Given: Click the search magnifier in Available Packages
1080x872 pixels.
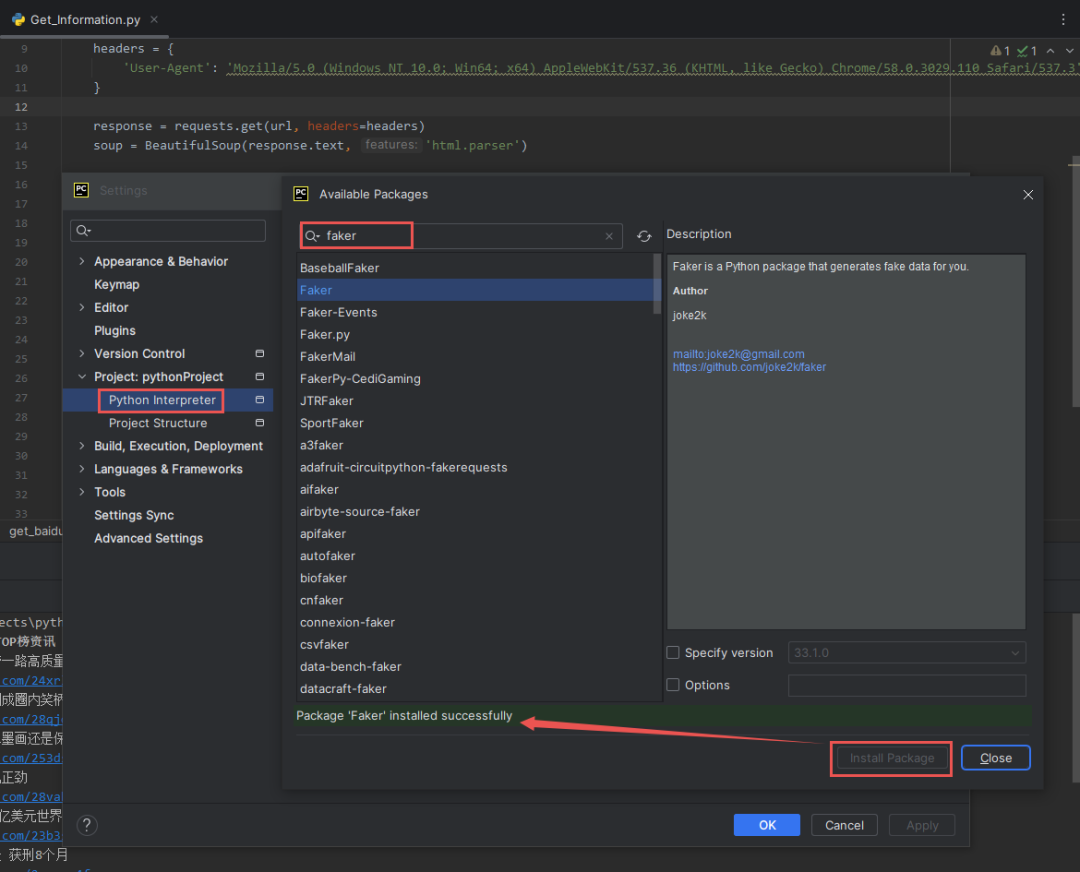Looking at the screenshot, I should coord(312,236).
